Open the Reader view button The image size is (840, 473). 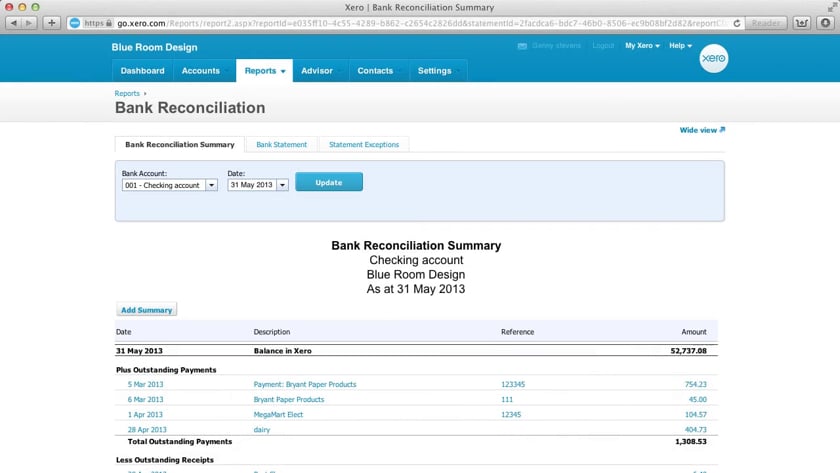click(766, 23)
